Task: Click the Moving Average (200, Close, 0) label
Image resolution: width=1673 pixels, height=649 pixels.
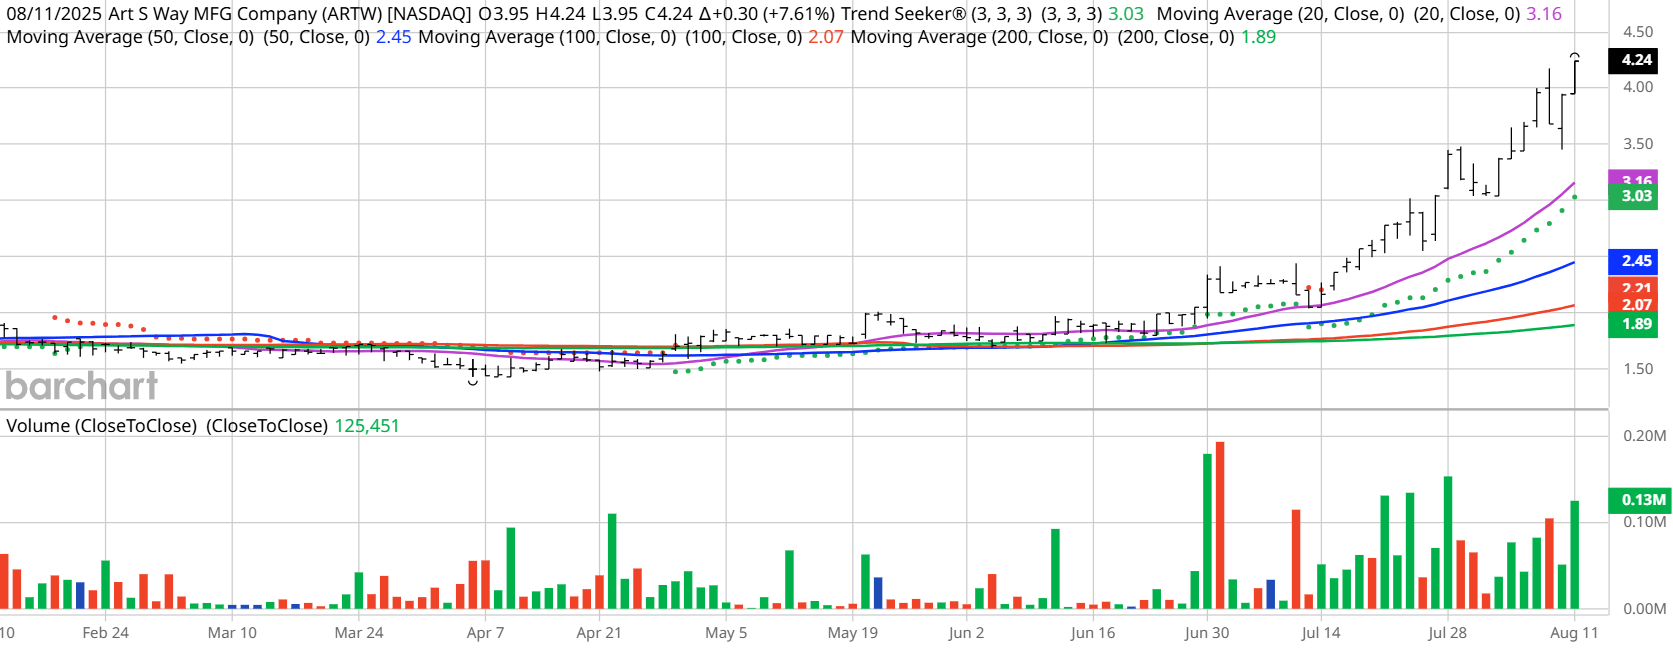Action: click(x=979, y=37)
